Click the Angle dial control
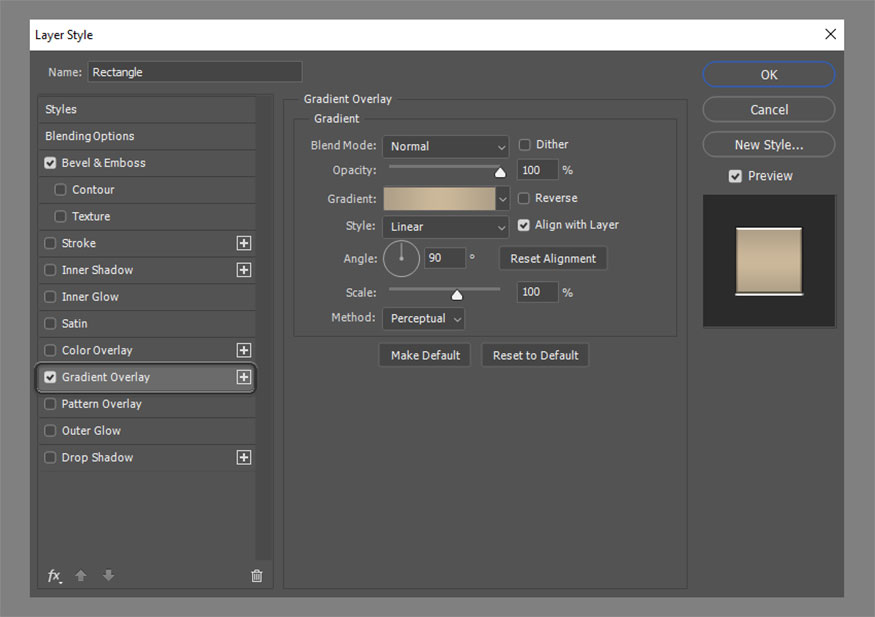Screen dimensions: 875x617 pos(401,258)
